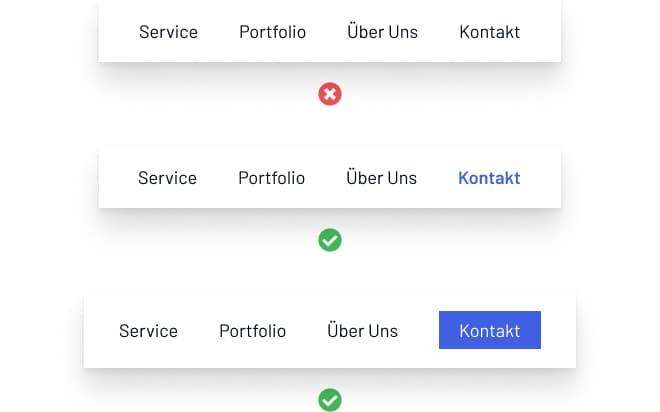Click the red cross error icon
Viewport: 660px width, 412px height.
click(x=330, y=94)
